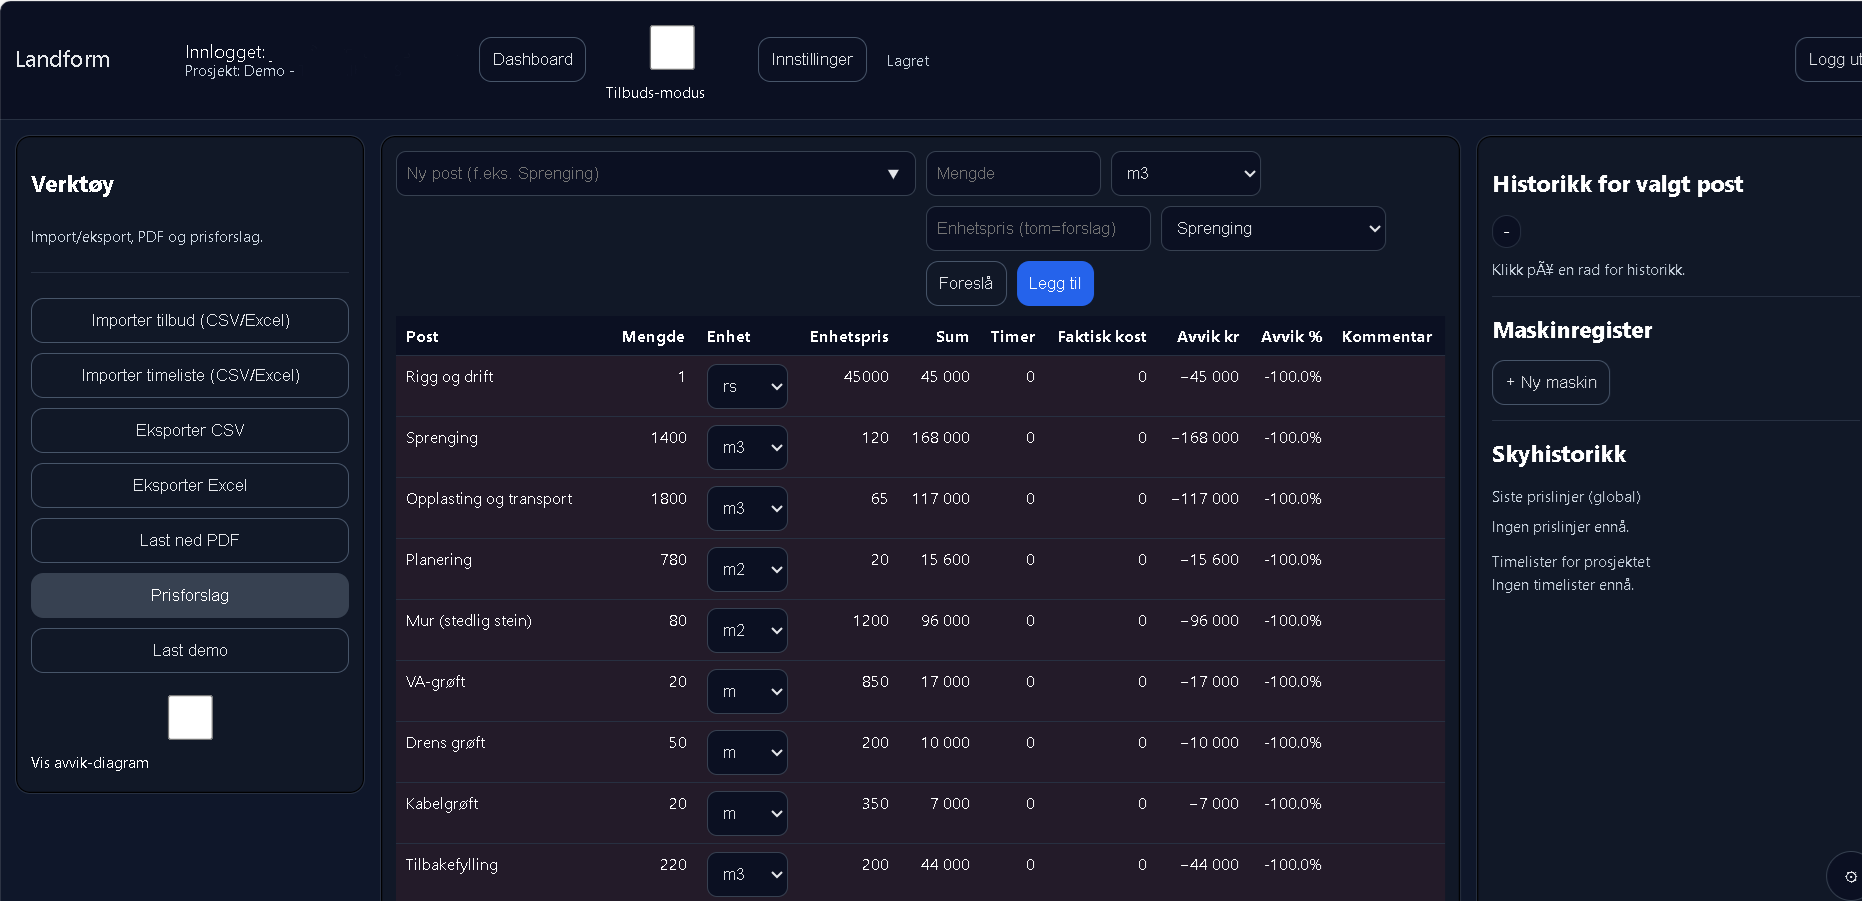Open the Ny post combo arrow
The image size is (1862, 901).
coord(892,174)
